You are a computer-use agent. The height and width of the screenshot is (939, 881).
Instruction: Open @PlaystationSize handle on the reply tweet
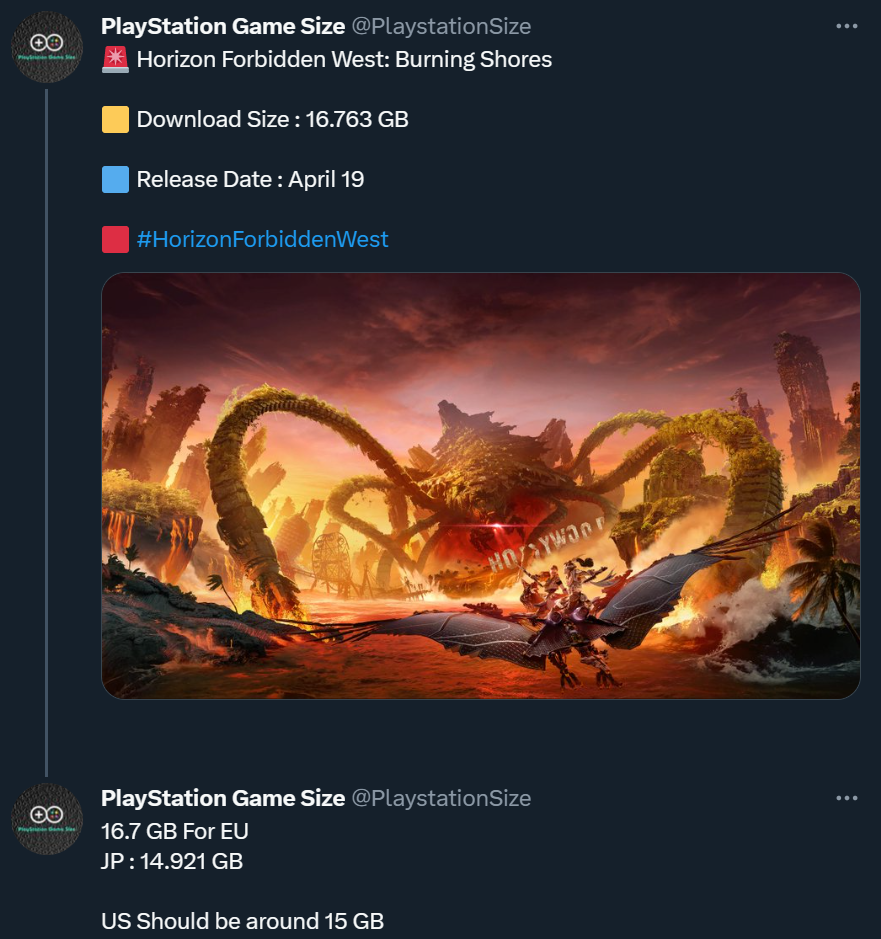coord(441,798)
